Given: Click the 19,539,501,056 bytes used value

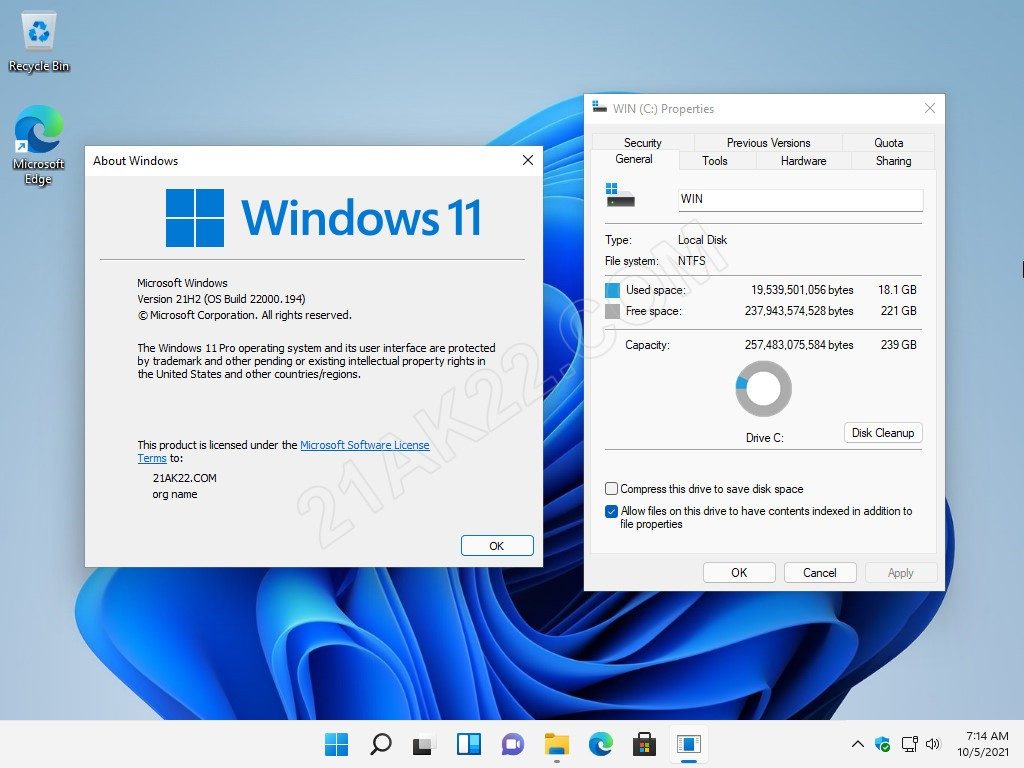Looking at the screenshot, I should [x=802, y=290].
